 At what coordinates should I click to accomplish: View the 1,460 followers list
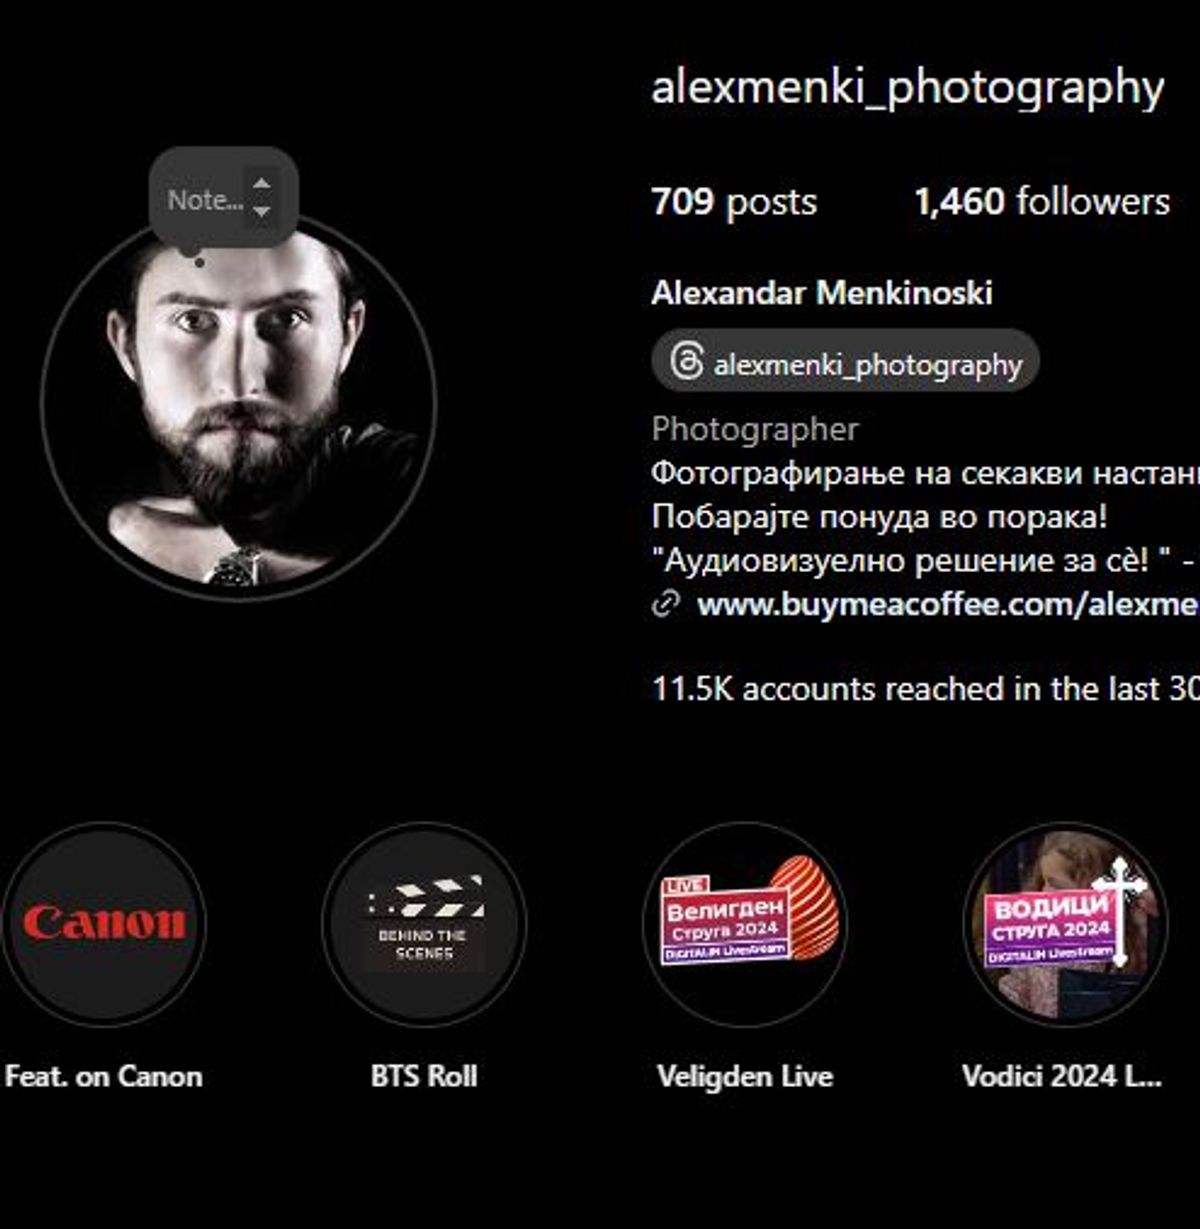point(1041,202)
